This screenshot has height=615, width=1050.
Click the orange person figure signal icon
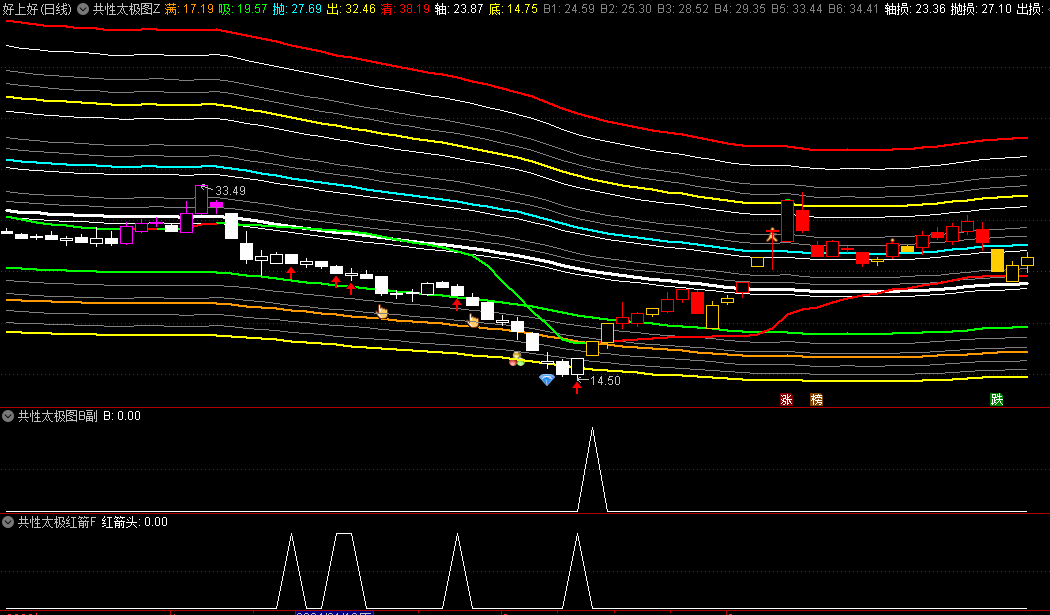click(772, 234)
